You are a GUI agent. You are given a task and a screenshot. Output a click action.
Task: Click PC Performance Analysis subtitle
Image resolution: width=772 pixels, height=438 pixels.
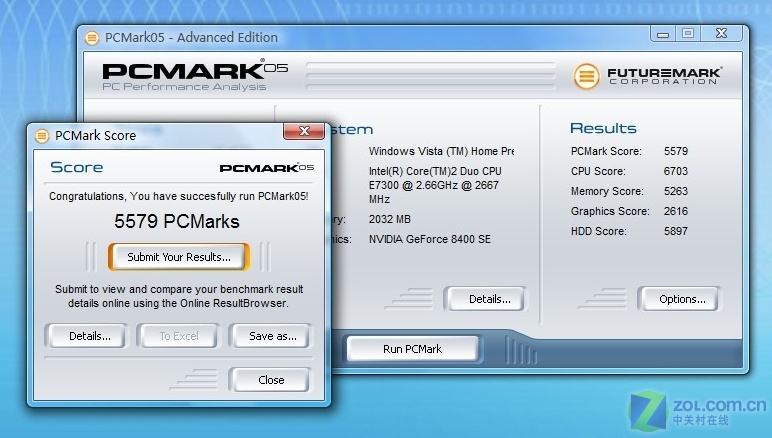pos(184,87)
